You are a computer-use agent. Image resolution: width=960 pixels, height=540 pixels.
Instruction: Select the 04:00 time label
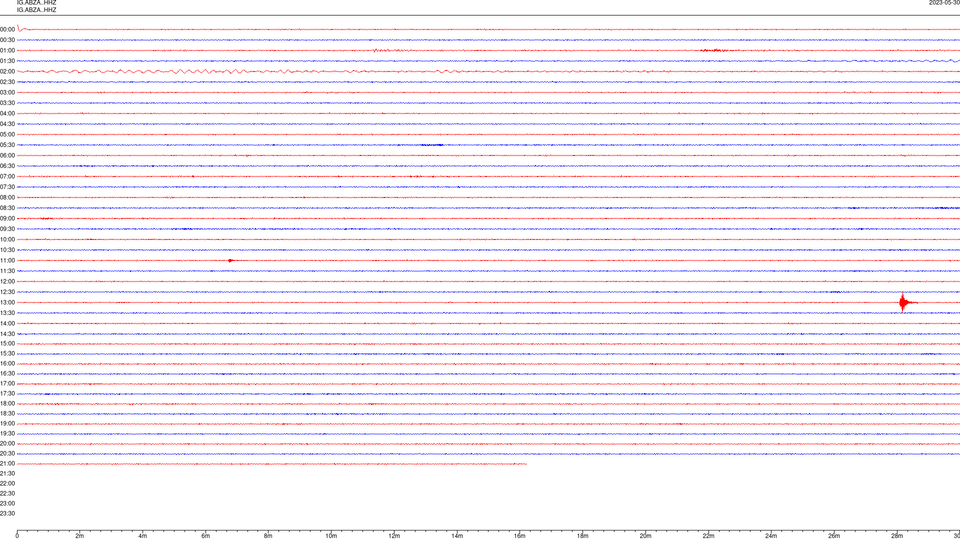click(7, 114)
